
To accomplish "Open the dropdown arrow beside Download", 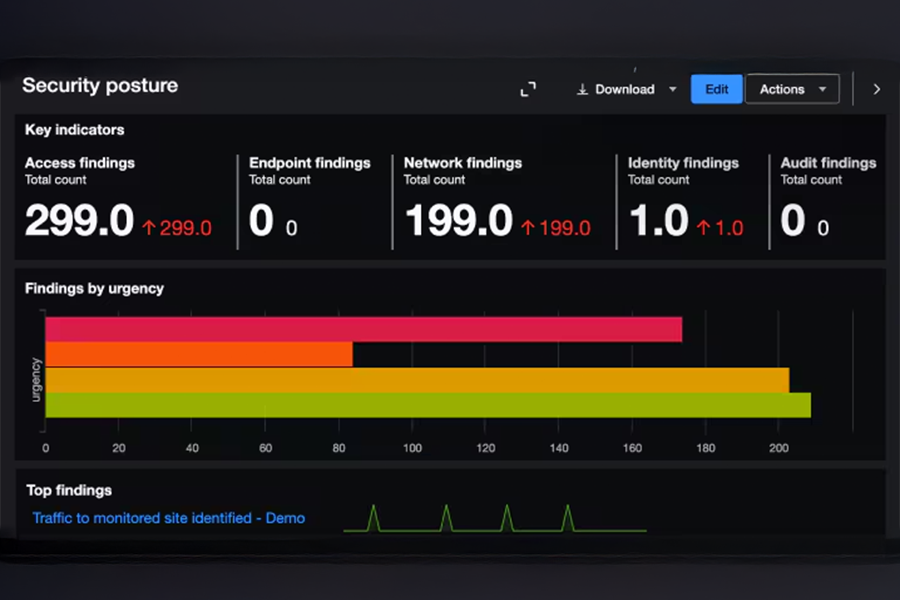I will pos(672,89).
